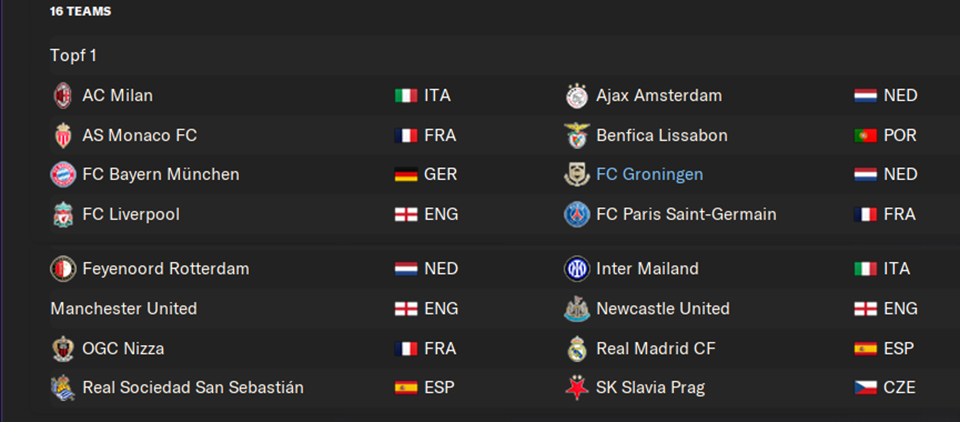Viewport: 960px width, 422px height.
Task: Click the AC Milan club crest
Action: point(62,96)
